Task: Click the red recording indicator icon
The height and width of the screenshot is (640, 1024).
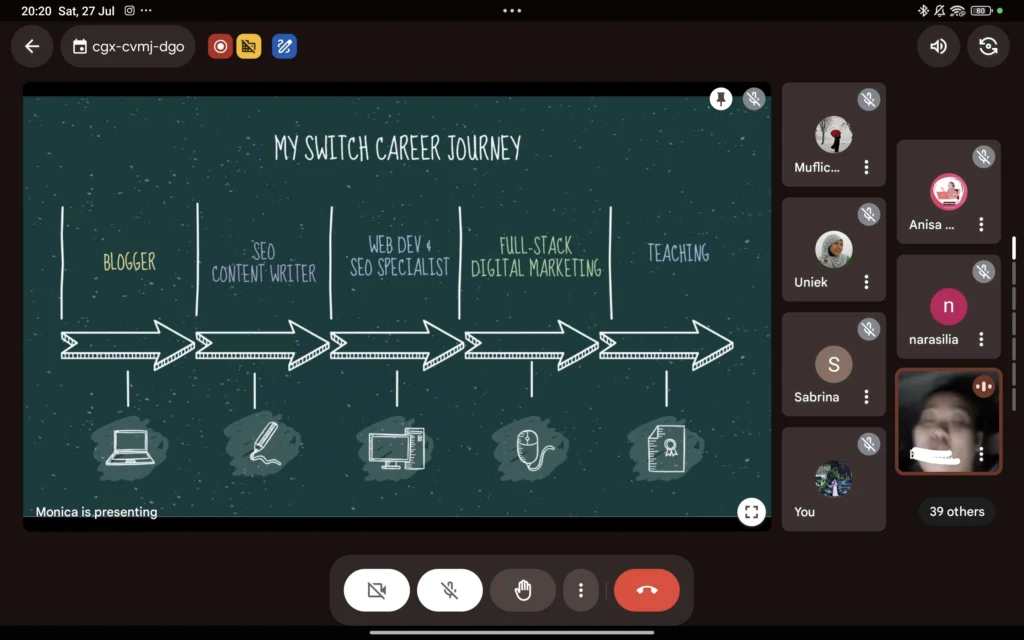Action: [x=220, y=46]
